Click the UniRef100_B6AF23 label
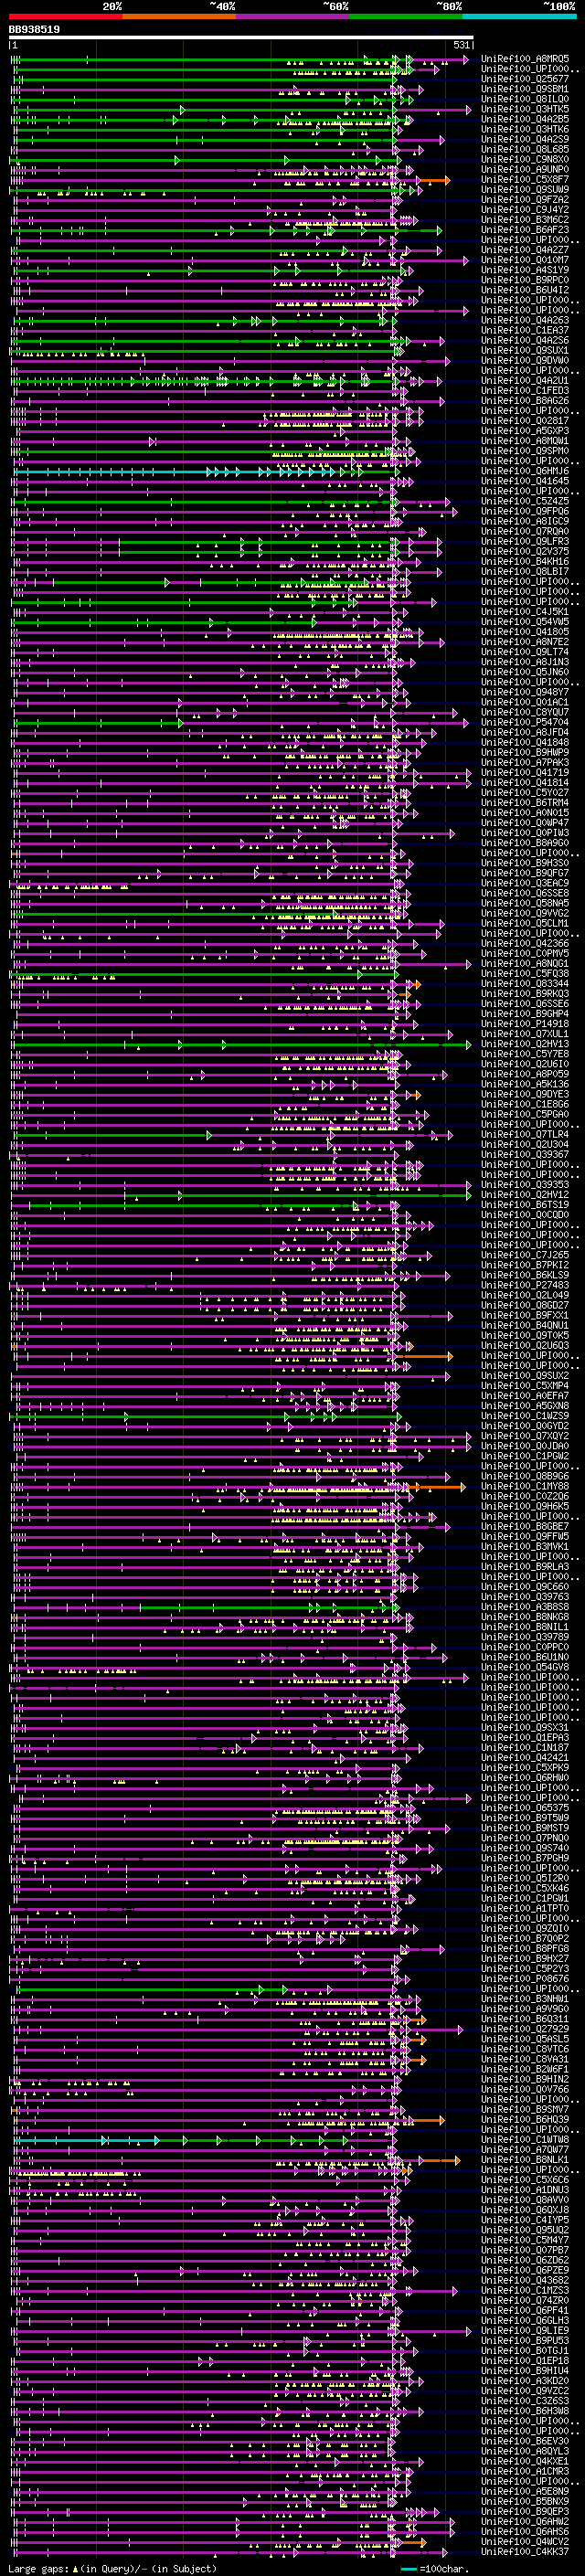585x2576 pixels. tap(525, 229)
